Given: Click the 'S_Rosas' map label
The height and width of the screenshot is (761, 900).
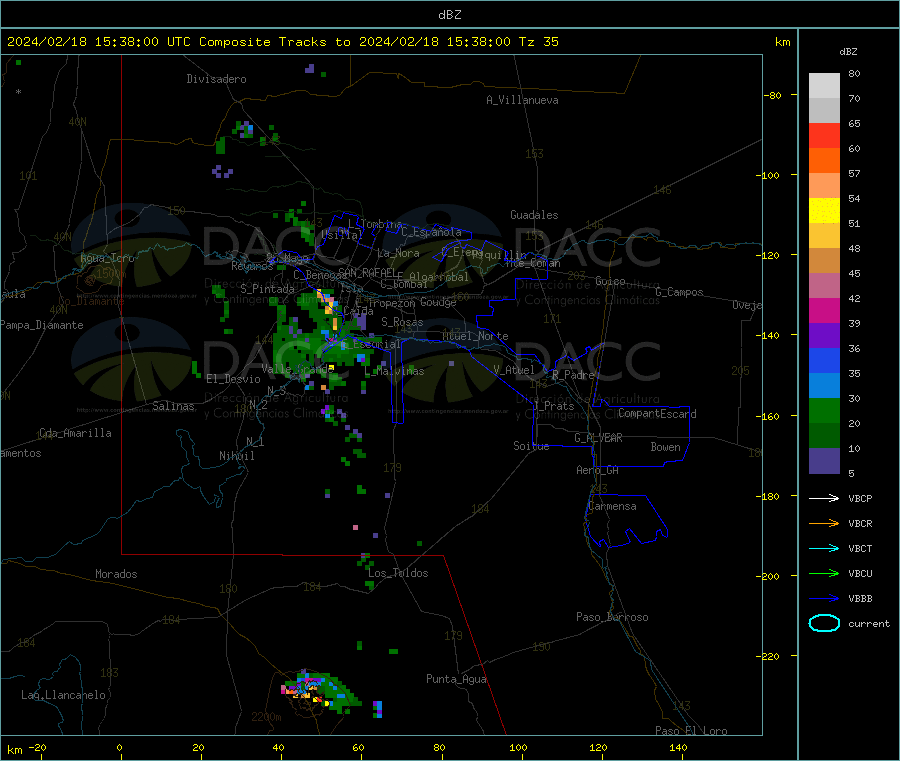Looking at the screenshot, I should (x=402, y=322).
